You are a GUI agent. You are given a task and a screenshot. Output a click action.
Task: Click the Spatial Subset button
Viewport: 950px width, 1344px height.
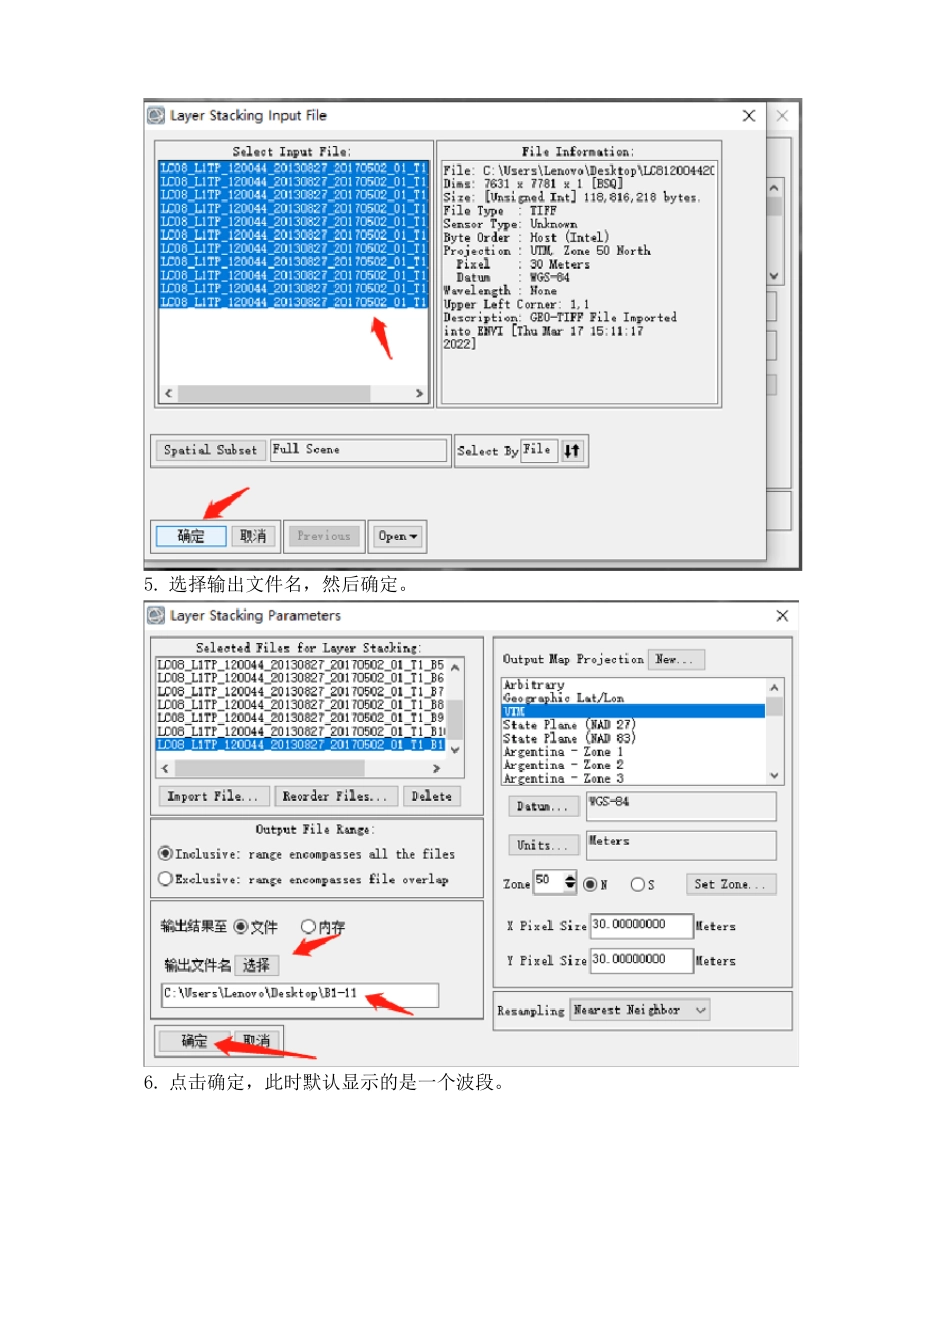[x=210, y=450]
